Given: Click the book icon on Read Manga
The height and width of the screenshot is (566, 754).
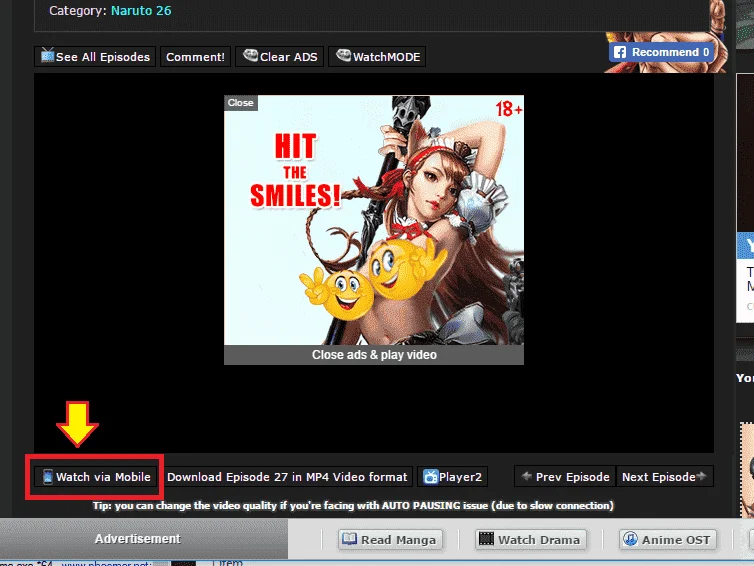Looking at the screenshot, I should (x=350, y=539).
